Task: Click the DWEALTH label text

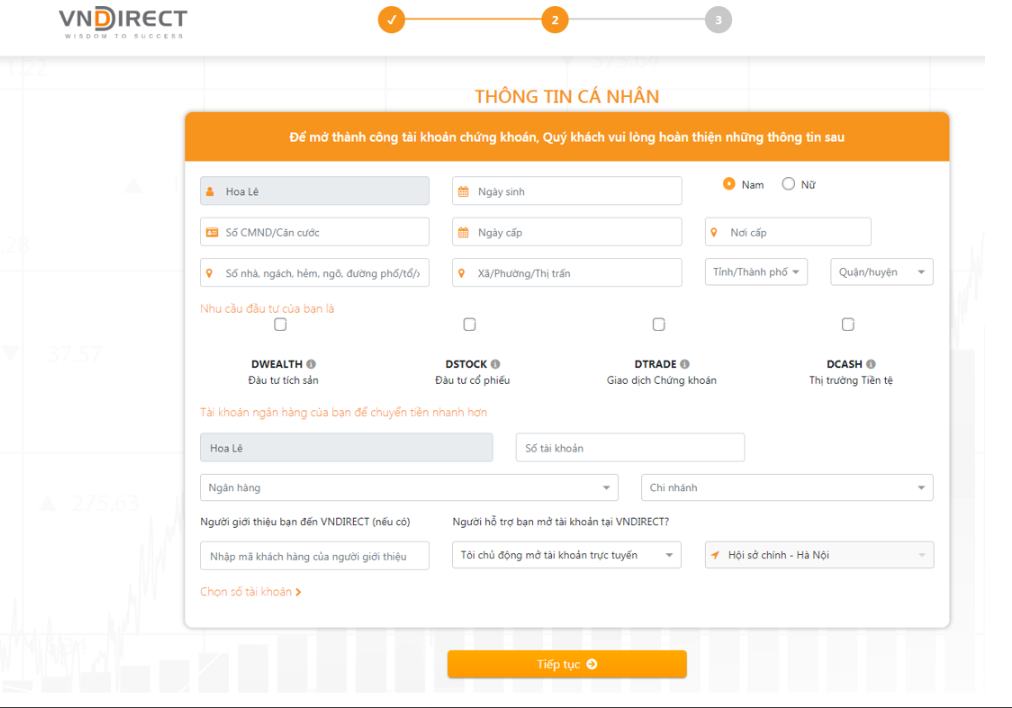Action: click(277, 364)
